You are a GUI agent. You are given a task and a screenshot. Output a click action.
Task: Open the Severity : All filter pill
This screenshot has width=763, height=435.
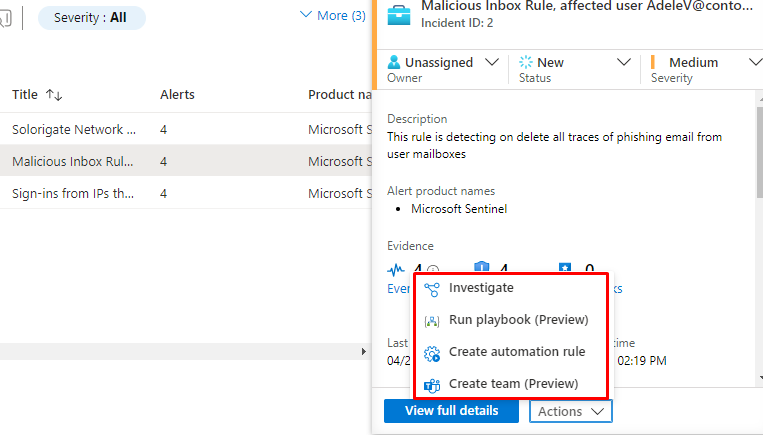pyautogui.click(x=91, y=18)
